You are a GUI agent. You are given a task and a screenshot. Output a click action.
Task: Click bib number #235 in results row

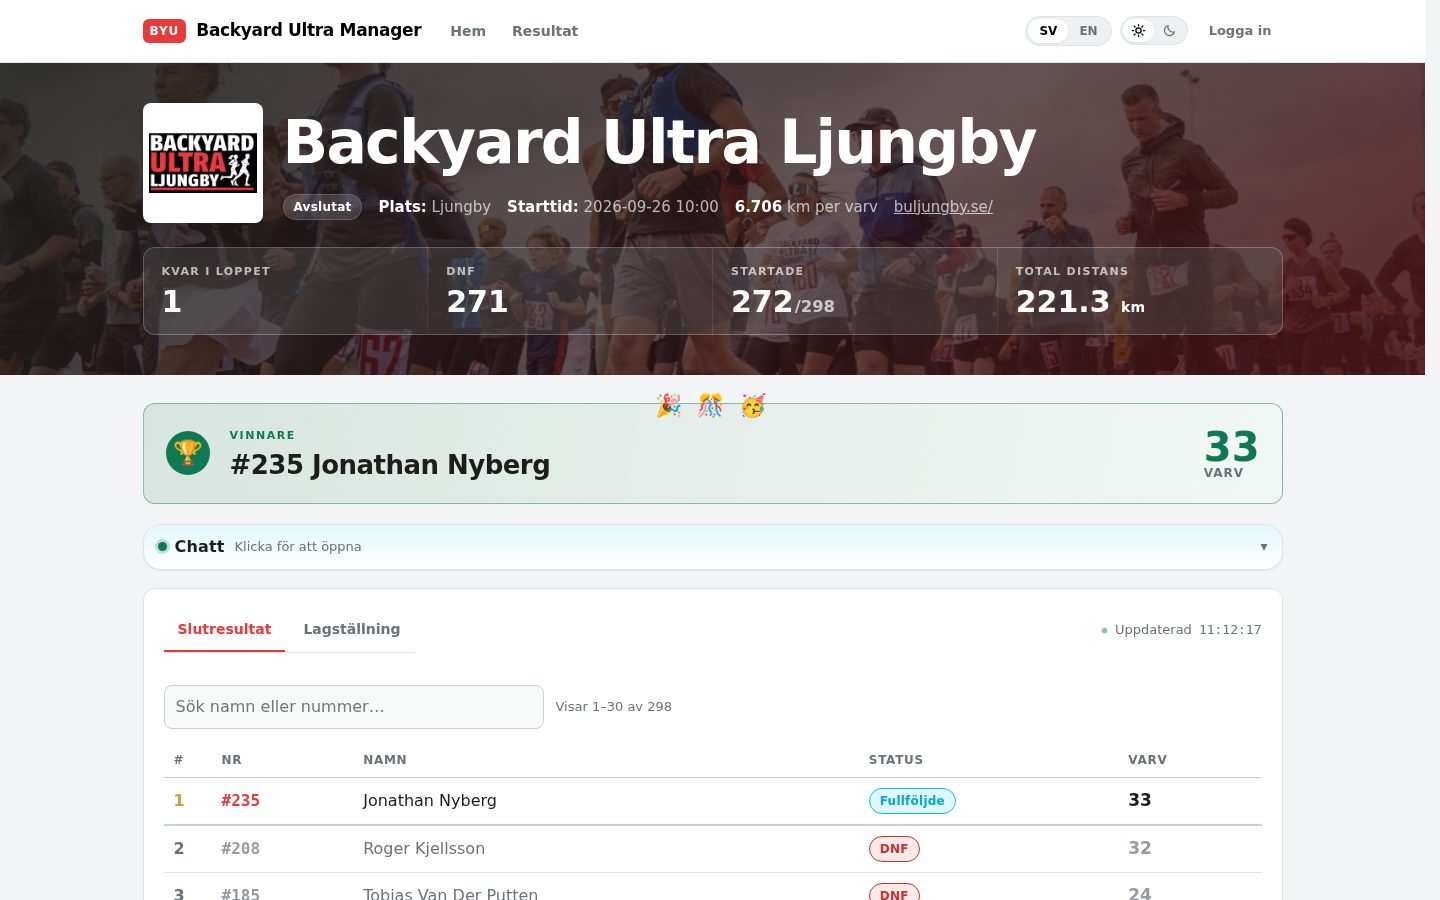tap(240, 800)
